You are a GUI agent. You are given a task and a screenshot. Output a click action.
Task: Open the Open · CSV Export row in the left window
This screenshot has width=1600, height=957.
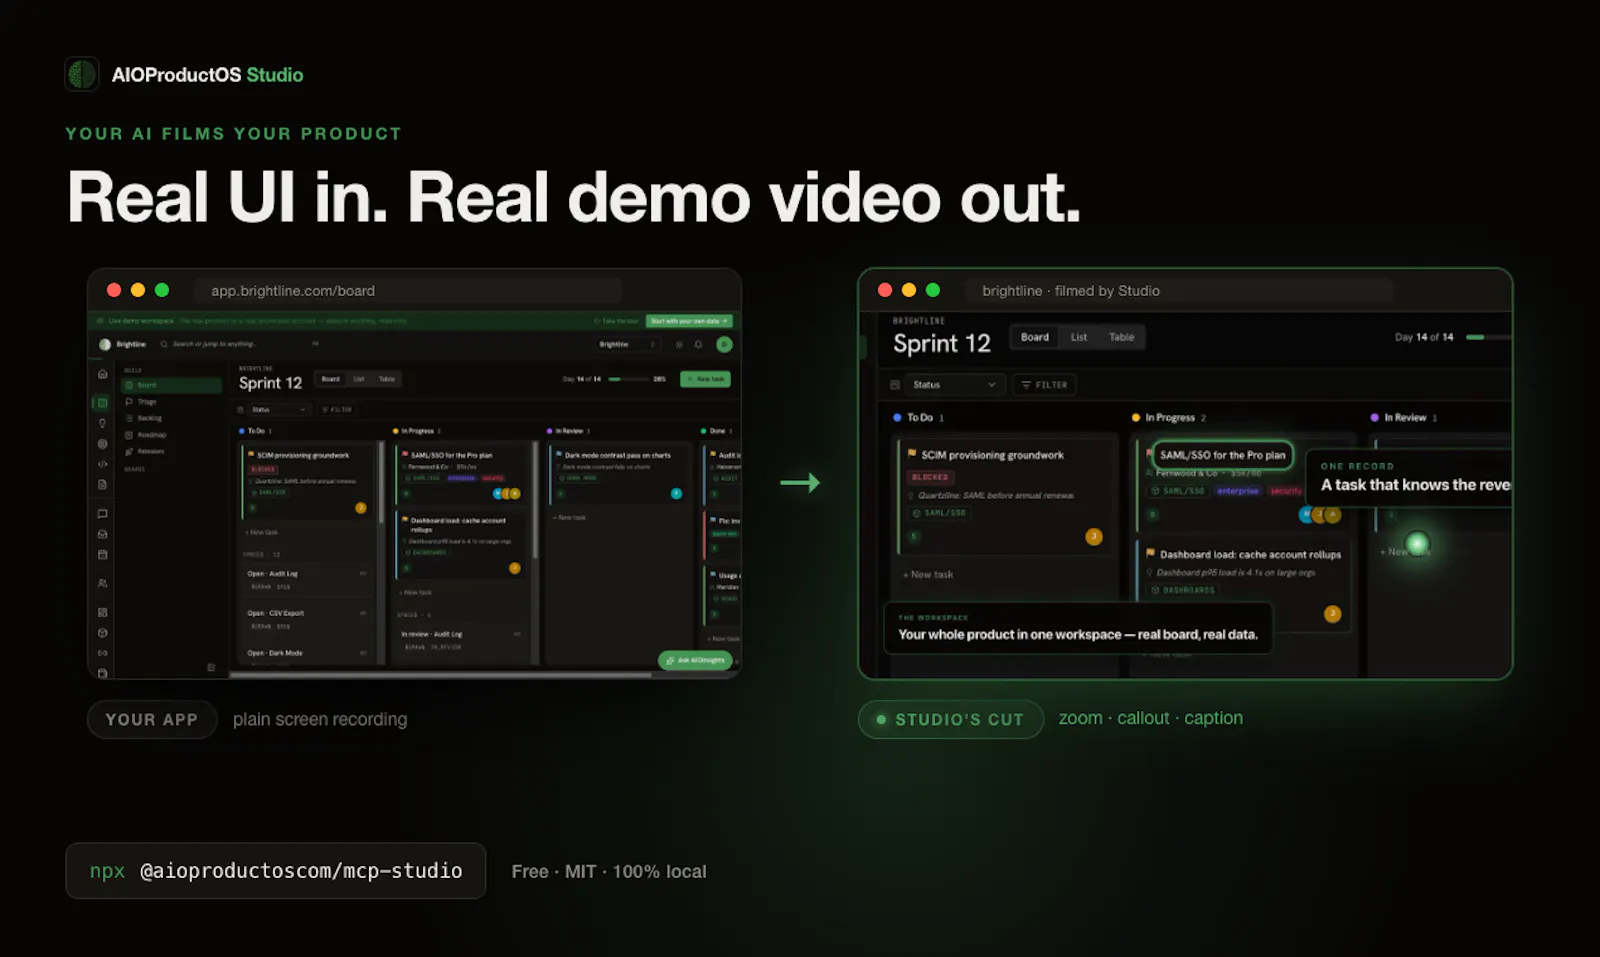coord(307,619)
